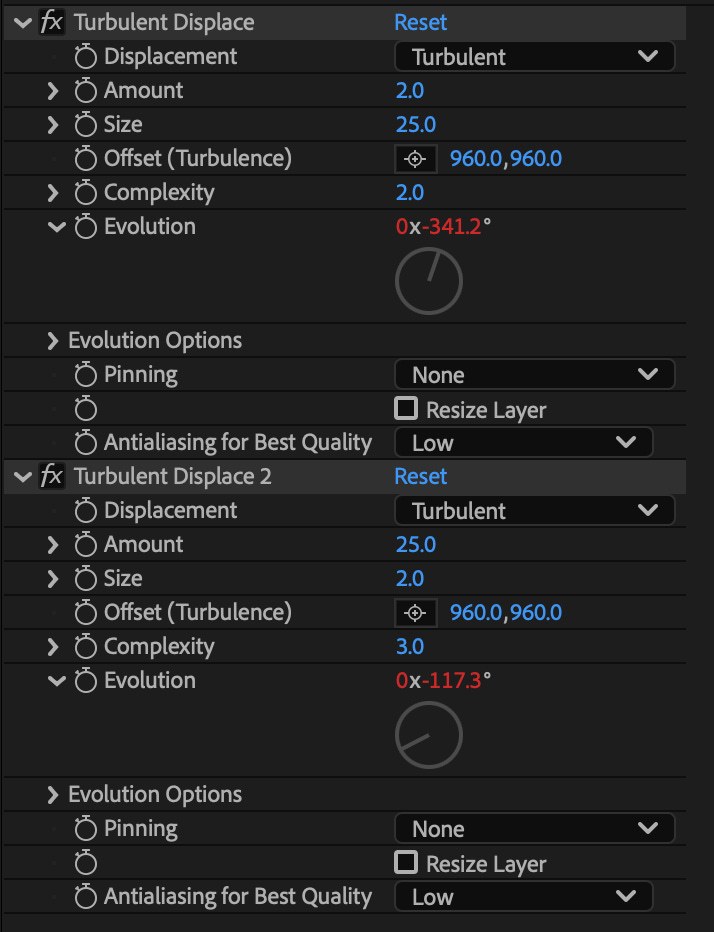Select the Turbulent Displace 2 effect name
This screenshot has height=932, width=714.
173,477
